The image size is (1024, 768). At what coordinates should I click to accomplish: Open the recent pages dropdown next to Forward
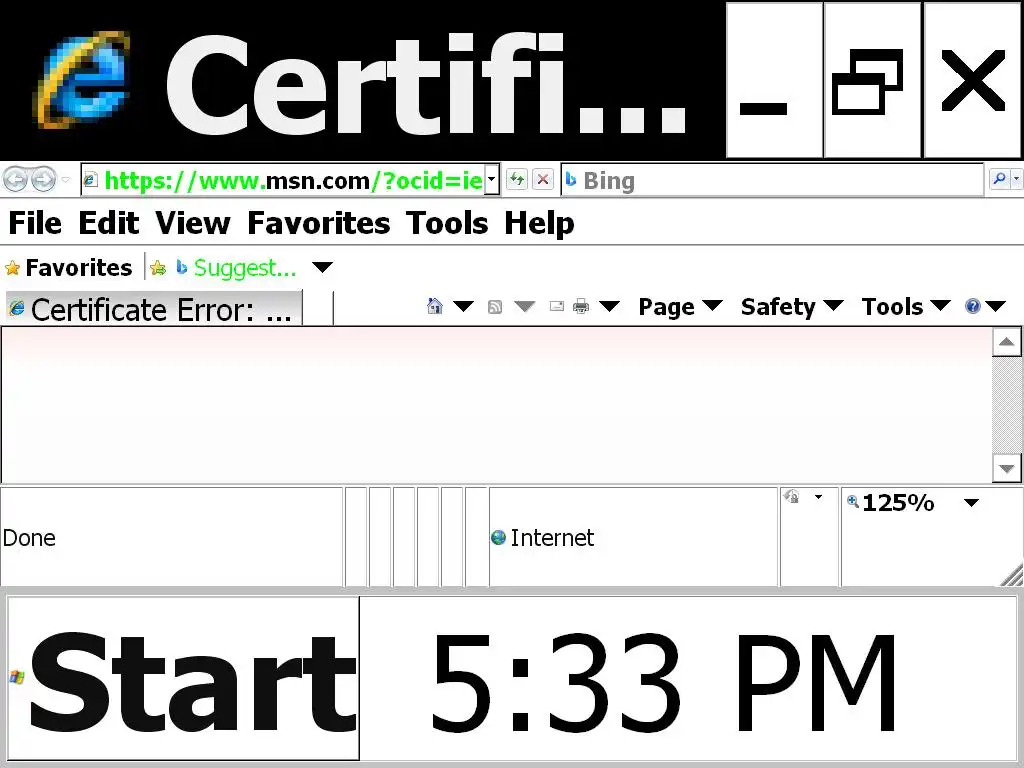click(x=65, y=179)
